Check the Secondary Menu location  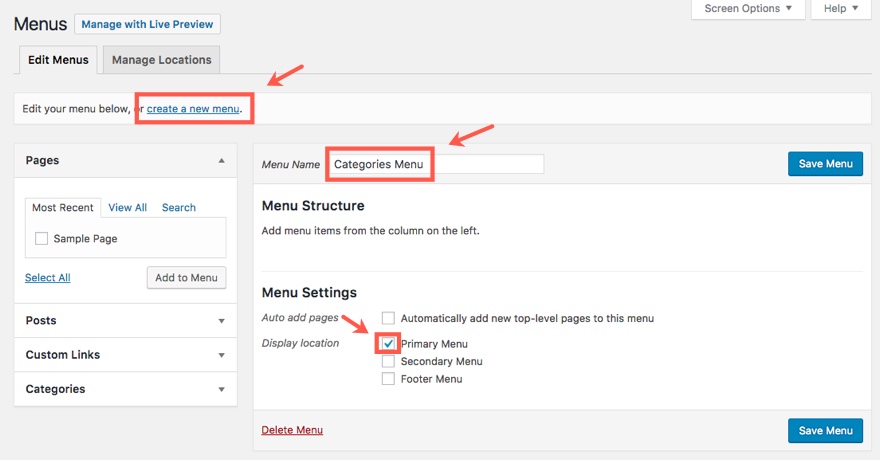(388, 361)
